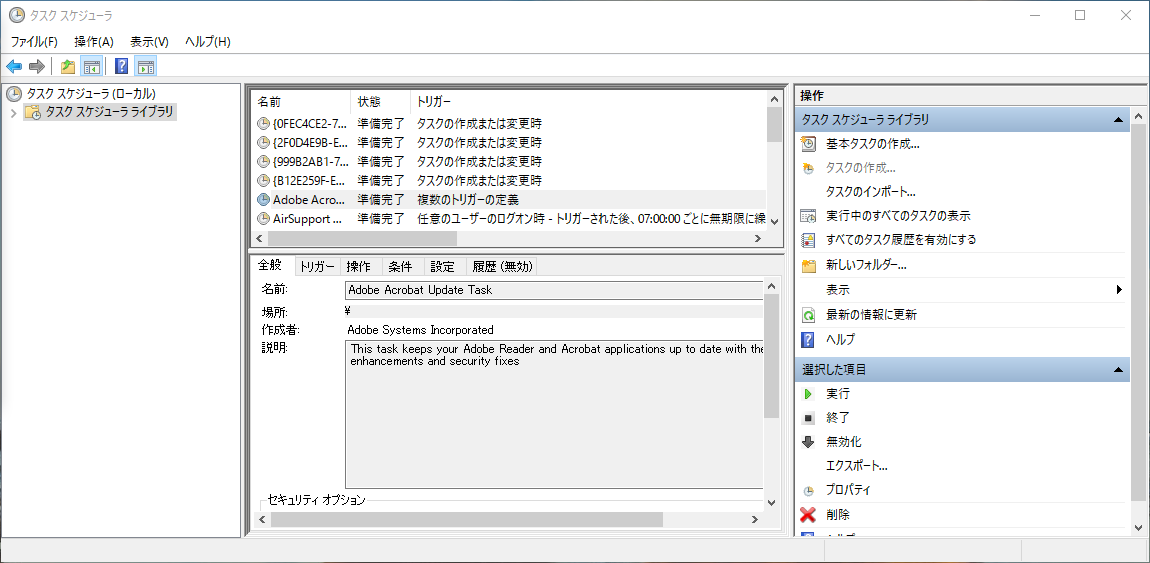Click the blue help toolbar icon

(x=122, y=67)
